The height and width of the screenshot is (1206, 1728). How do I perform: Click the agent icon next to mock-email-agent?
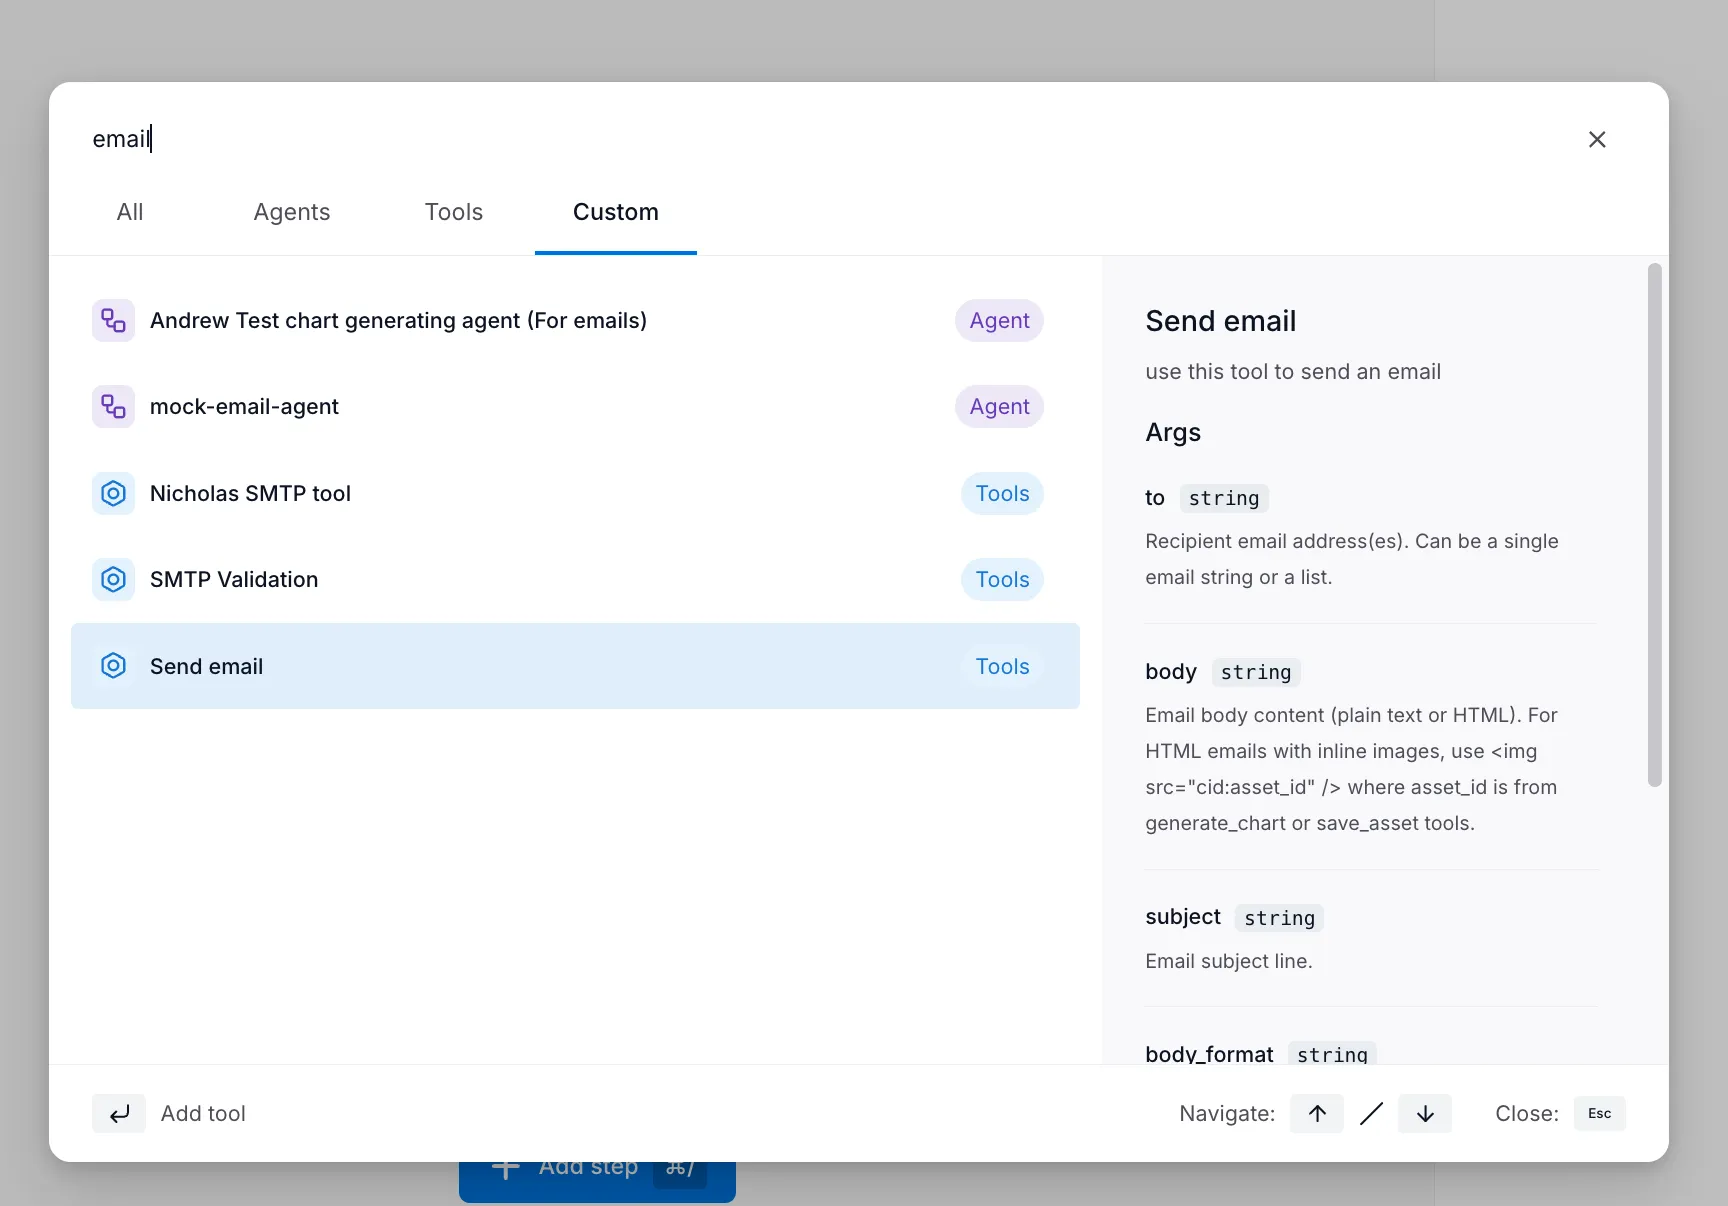(x=113, y=406)
